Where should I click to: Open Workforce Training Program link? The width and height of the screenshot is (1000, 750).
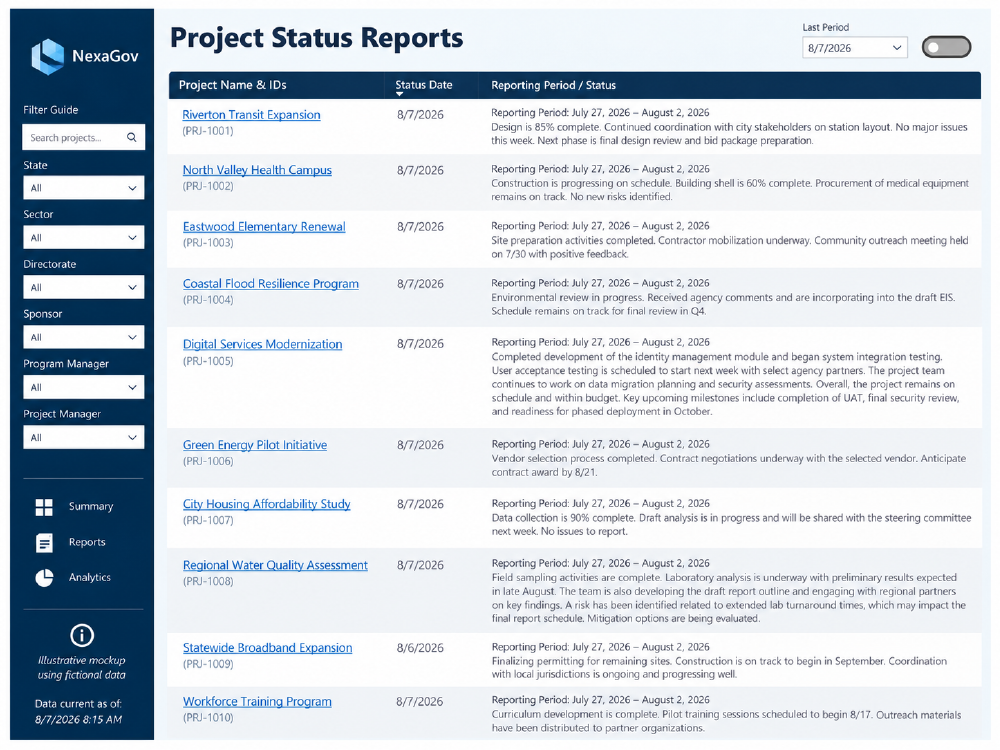click(257, 702)
